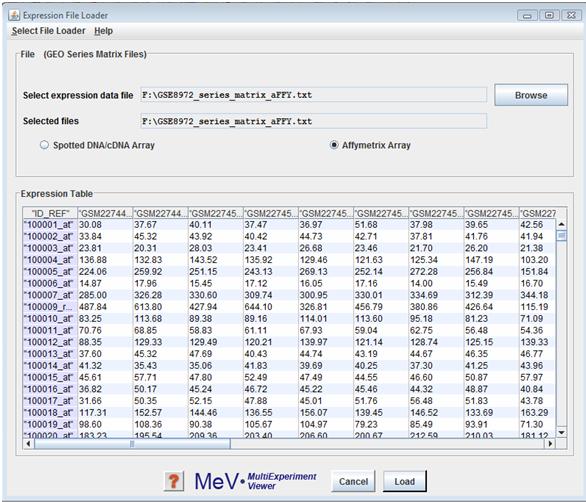The width and height of the screenshot is (586, 502).
Task: Select the ID_REF column header
Action: coord(50,213)
